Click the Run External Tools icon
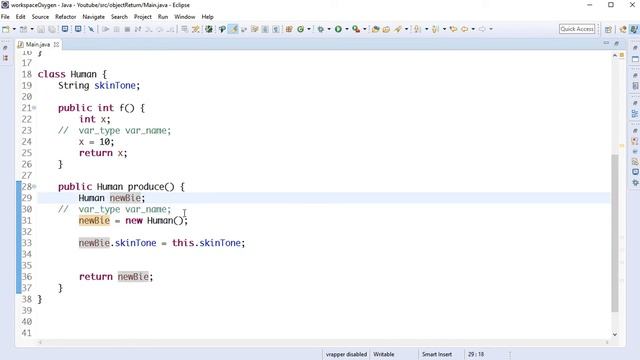 (x=356, y=29)
